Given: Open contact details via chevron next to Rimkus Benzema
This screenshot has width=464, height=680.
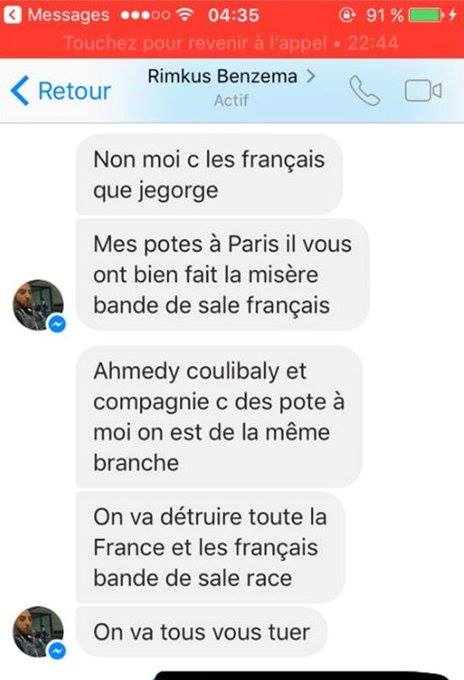Looking at the screenshot, I should pos(310,76).
